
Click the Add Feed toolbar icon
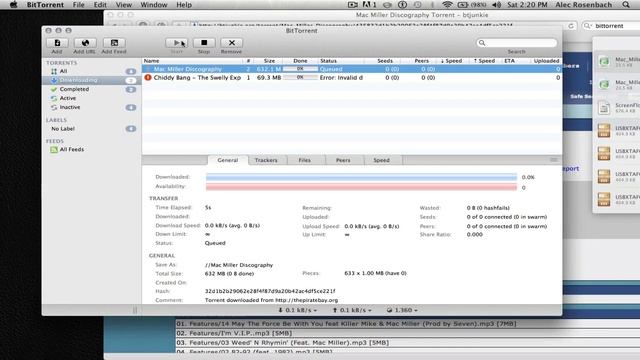[114, 43]
